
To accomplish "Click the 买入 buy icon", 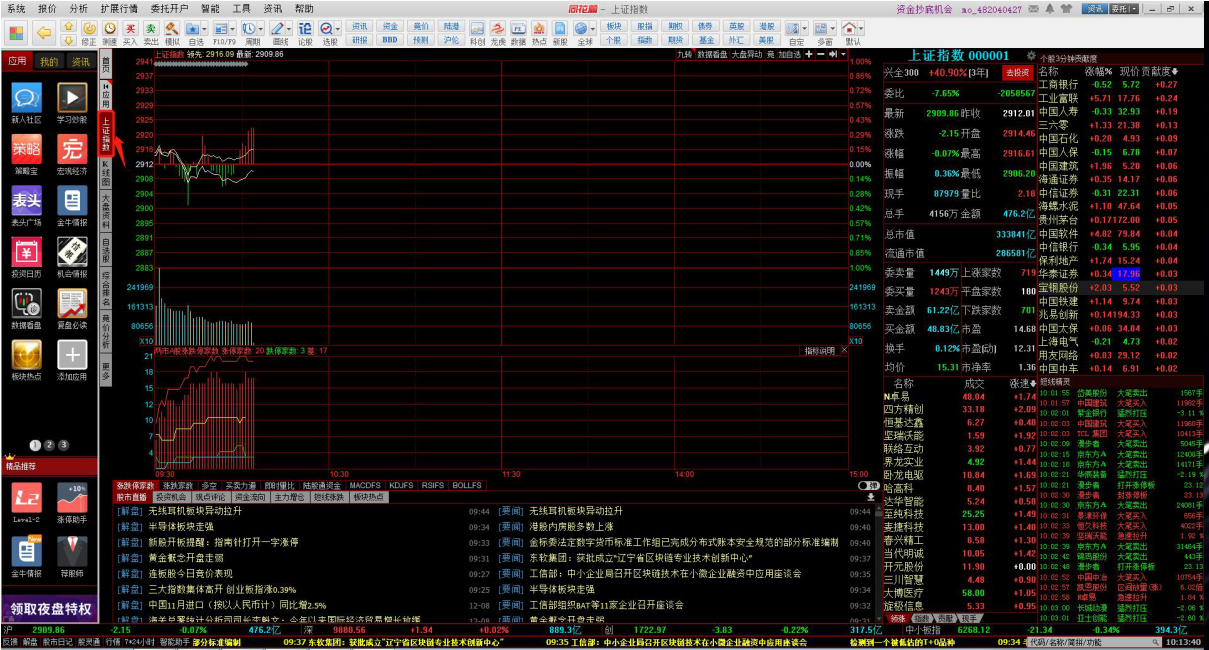I will click(x=130, y=33).
